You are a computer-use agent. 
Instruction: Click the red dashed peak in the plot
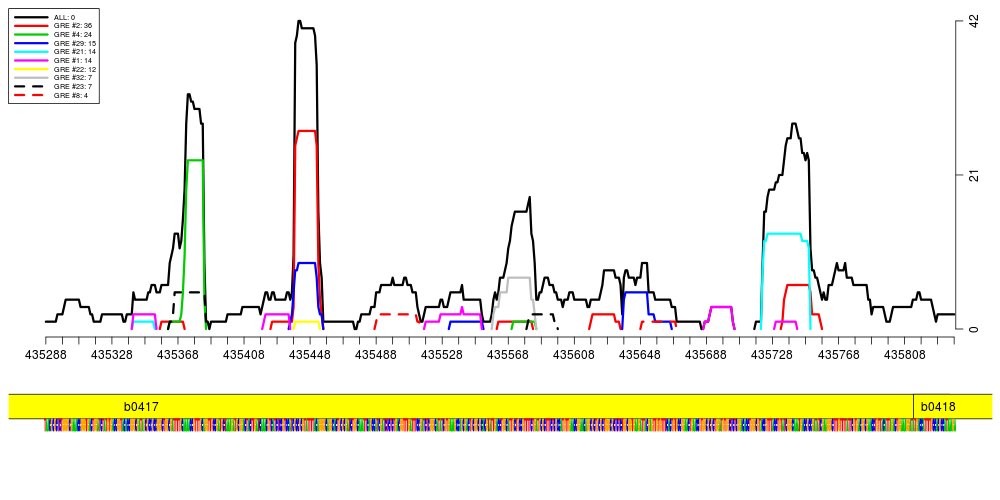[x=397, y=314]
